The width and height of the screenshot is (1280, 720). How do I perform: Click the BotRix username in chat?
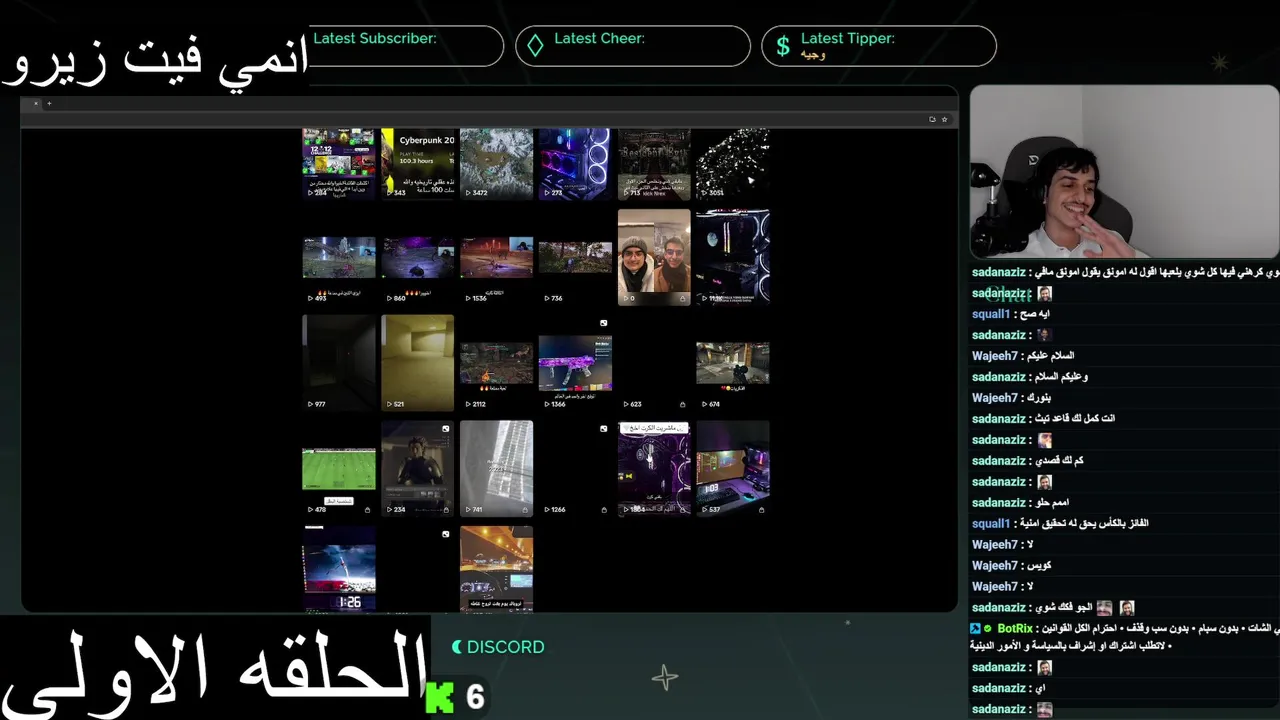pos(1015,628)
